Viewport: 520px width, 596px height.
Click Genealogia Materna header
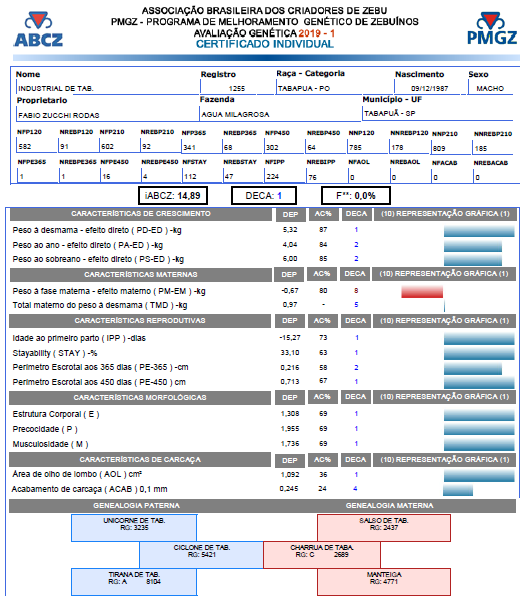pos(390,506)
